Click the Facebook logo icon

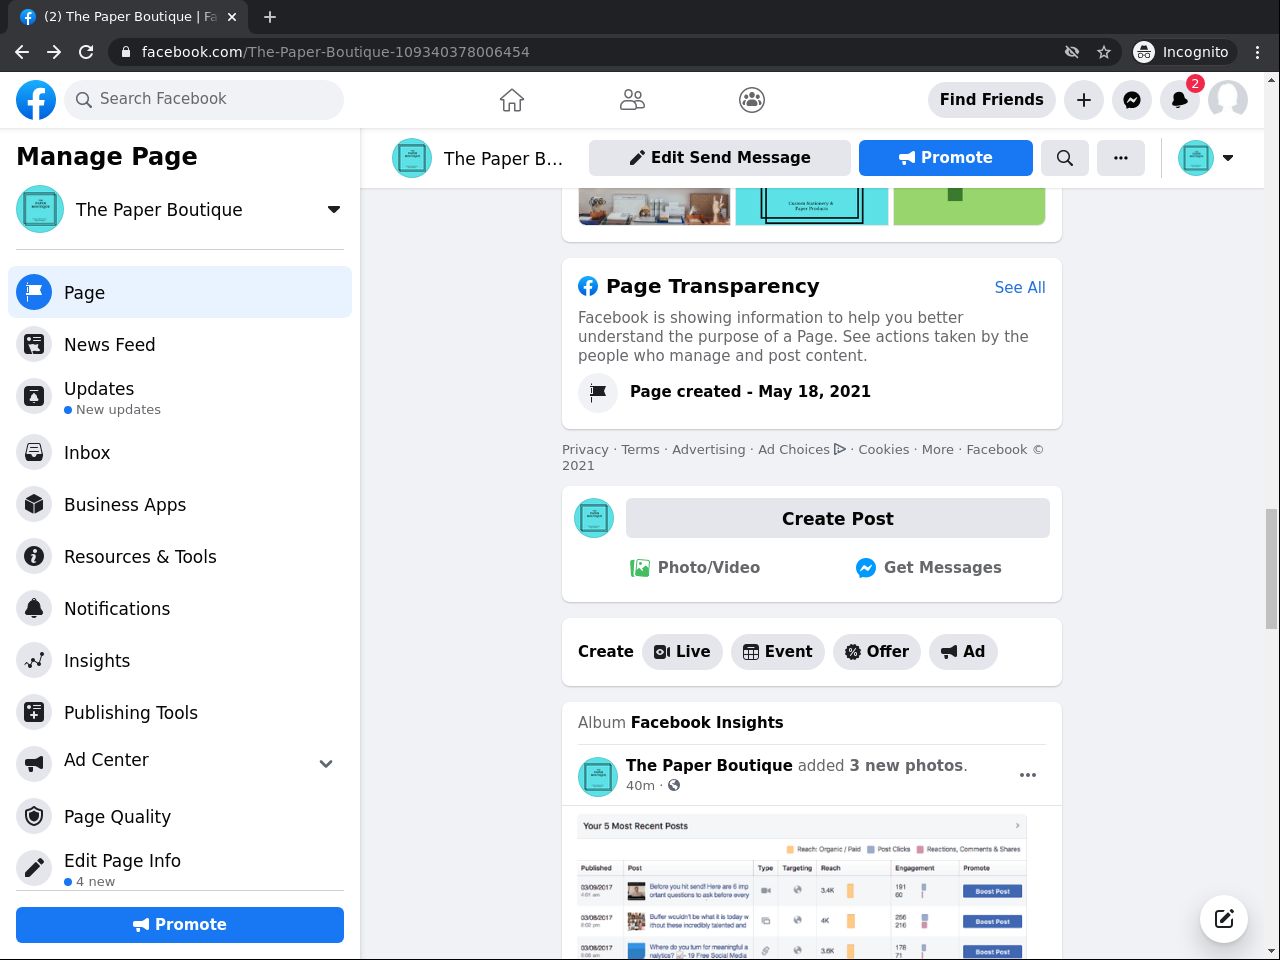[x=36, y=100]
